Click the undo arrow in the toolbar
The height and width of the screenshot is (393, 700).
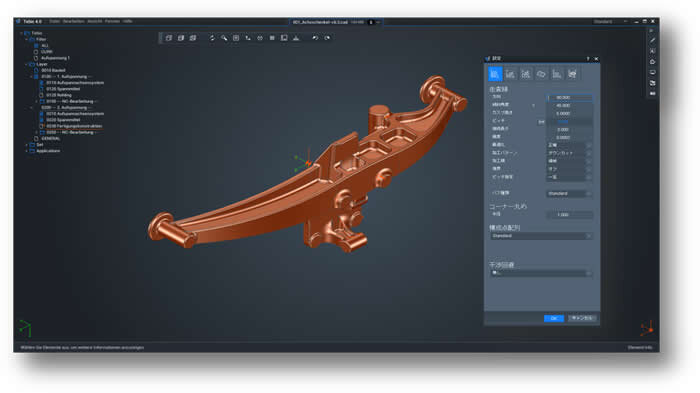click(x=315, y=38)
